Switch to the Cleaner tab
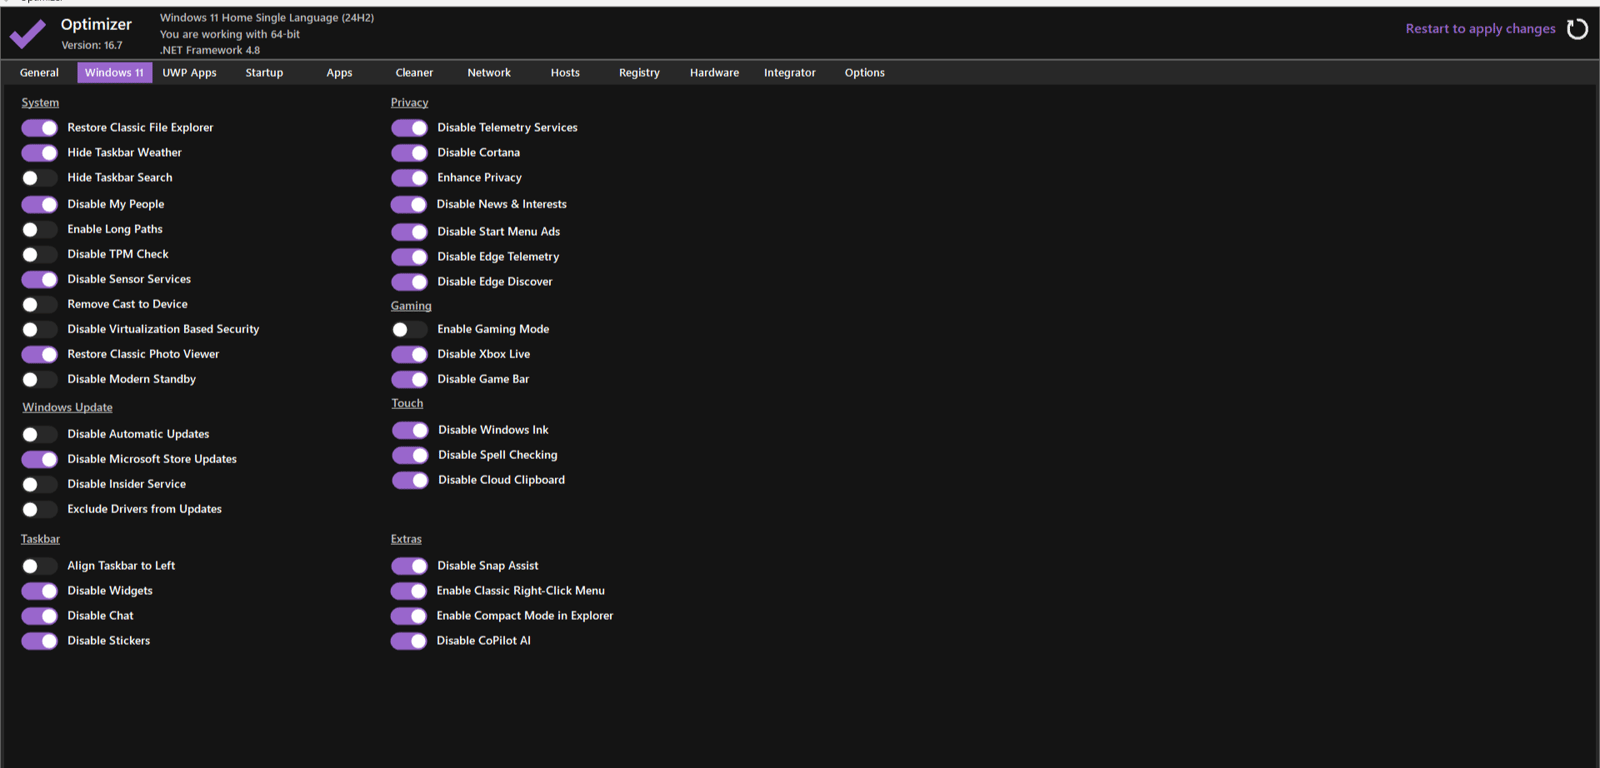 pyautogui.click(x=414, y=73)
